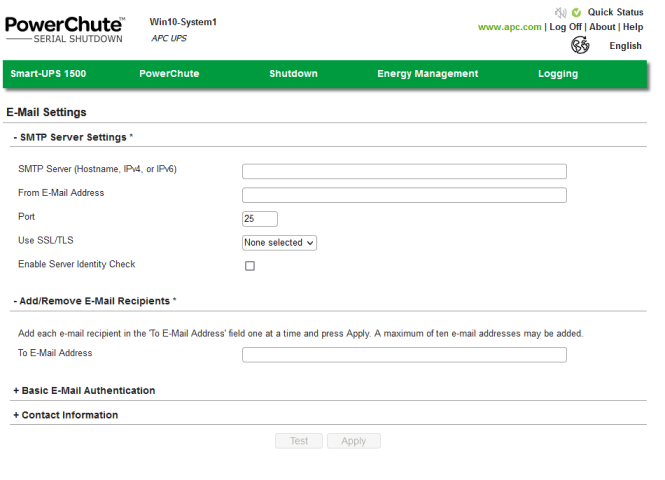Expand Basic E-Mail Authentication section

point(84,391)
